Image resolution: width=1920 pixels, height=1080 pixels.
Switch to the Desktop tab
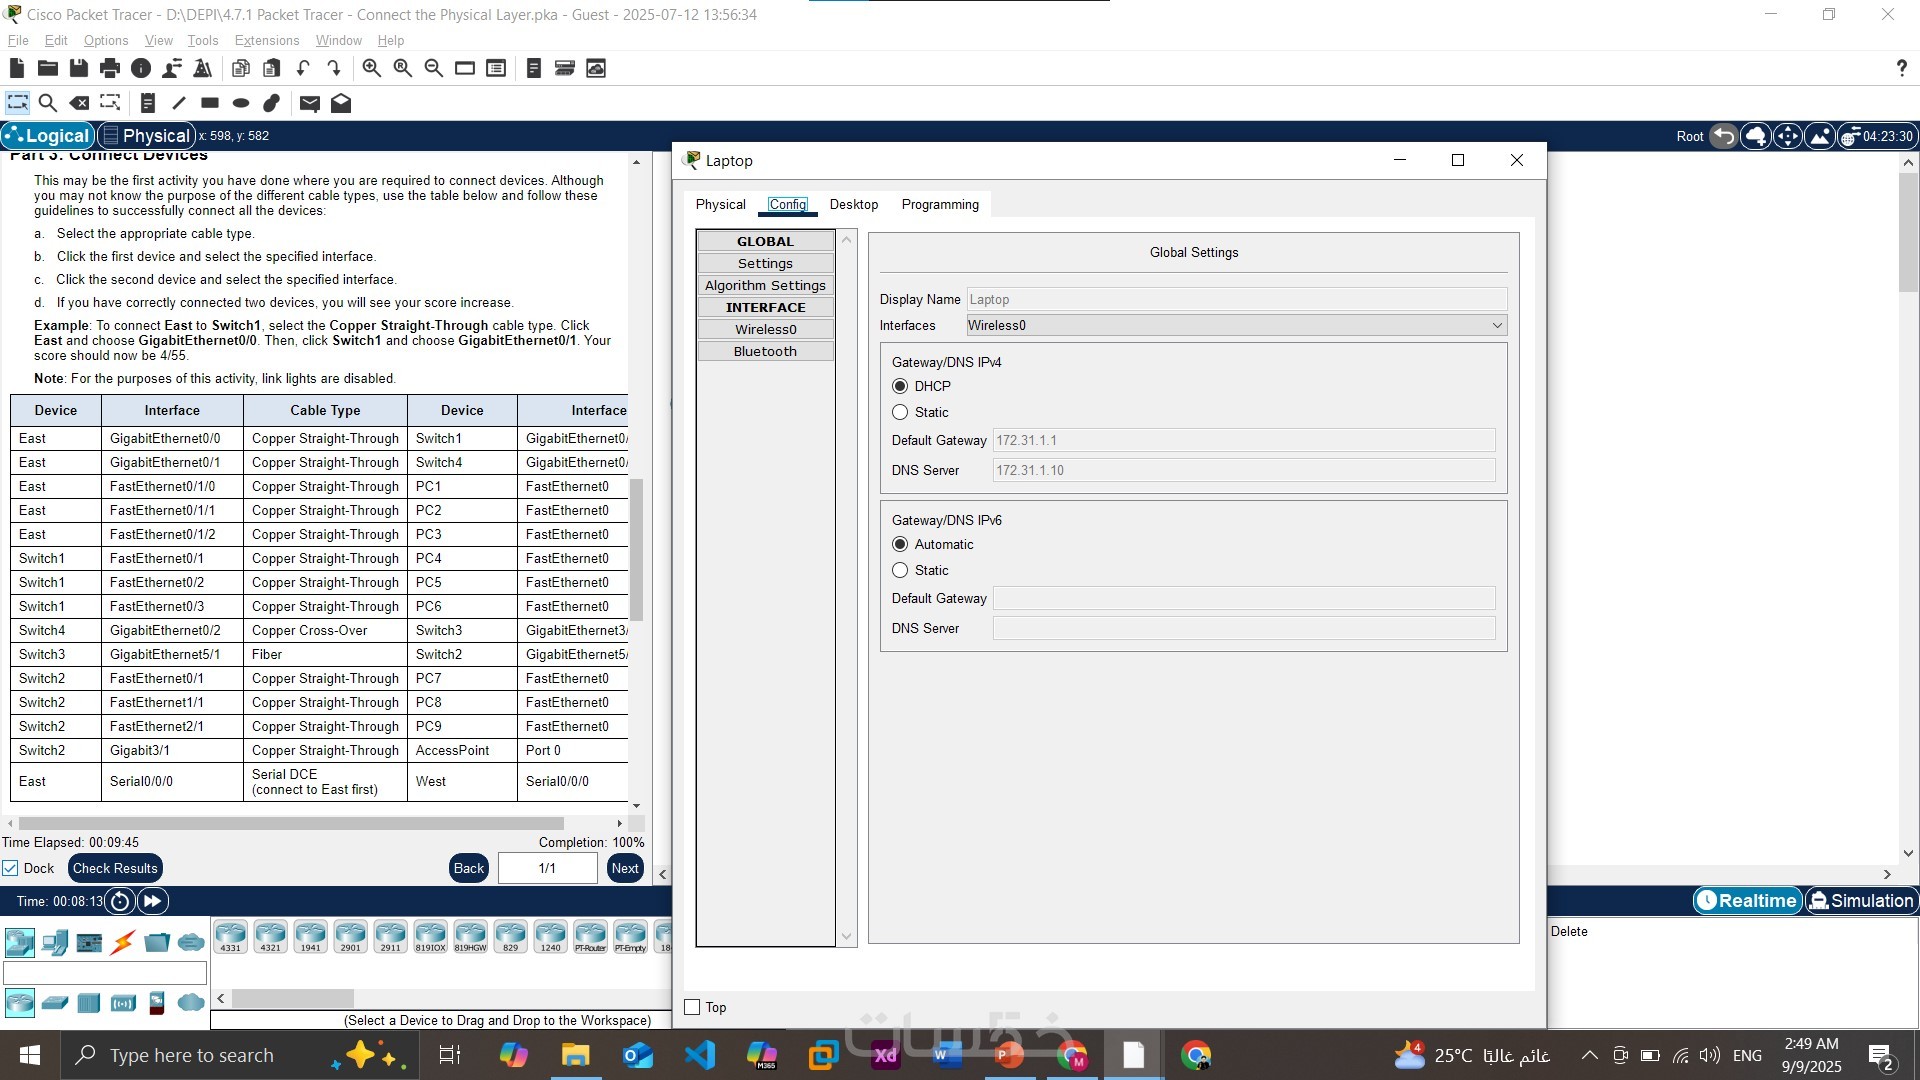coord(853,204)
